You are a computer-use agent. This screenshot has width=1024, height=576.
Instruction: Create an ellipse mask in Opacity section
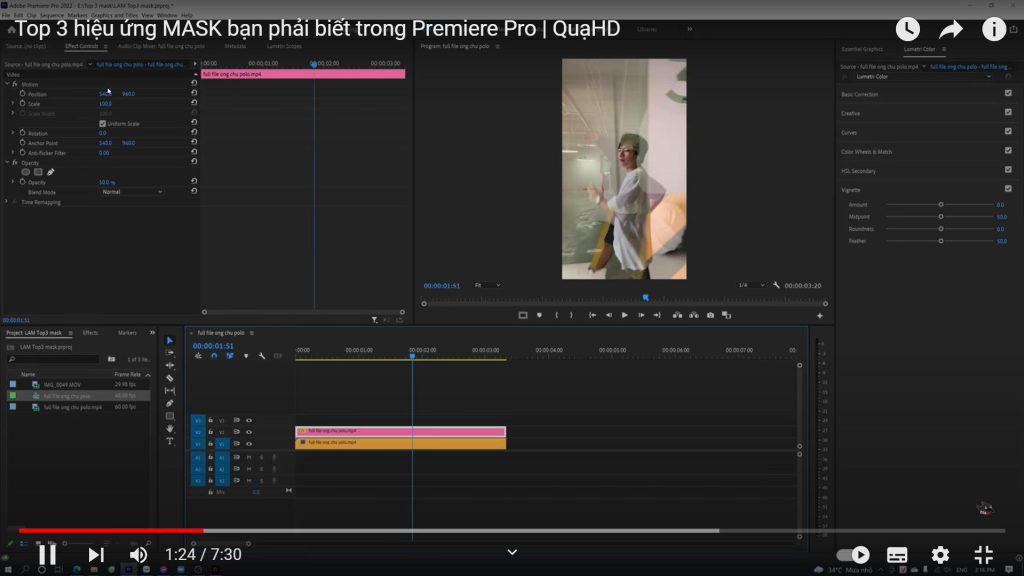[x=25, y=172]
